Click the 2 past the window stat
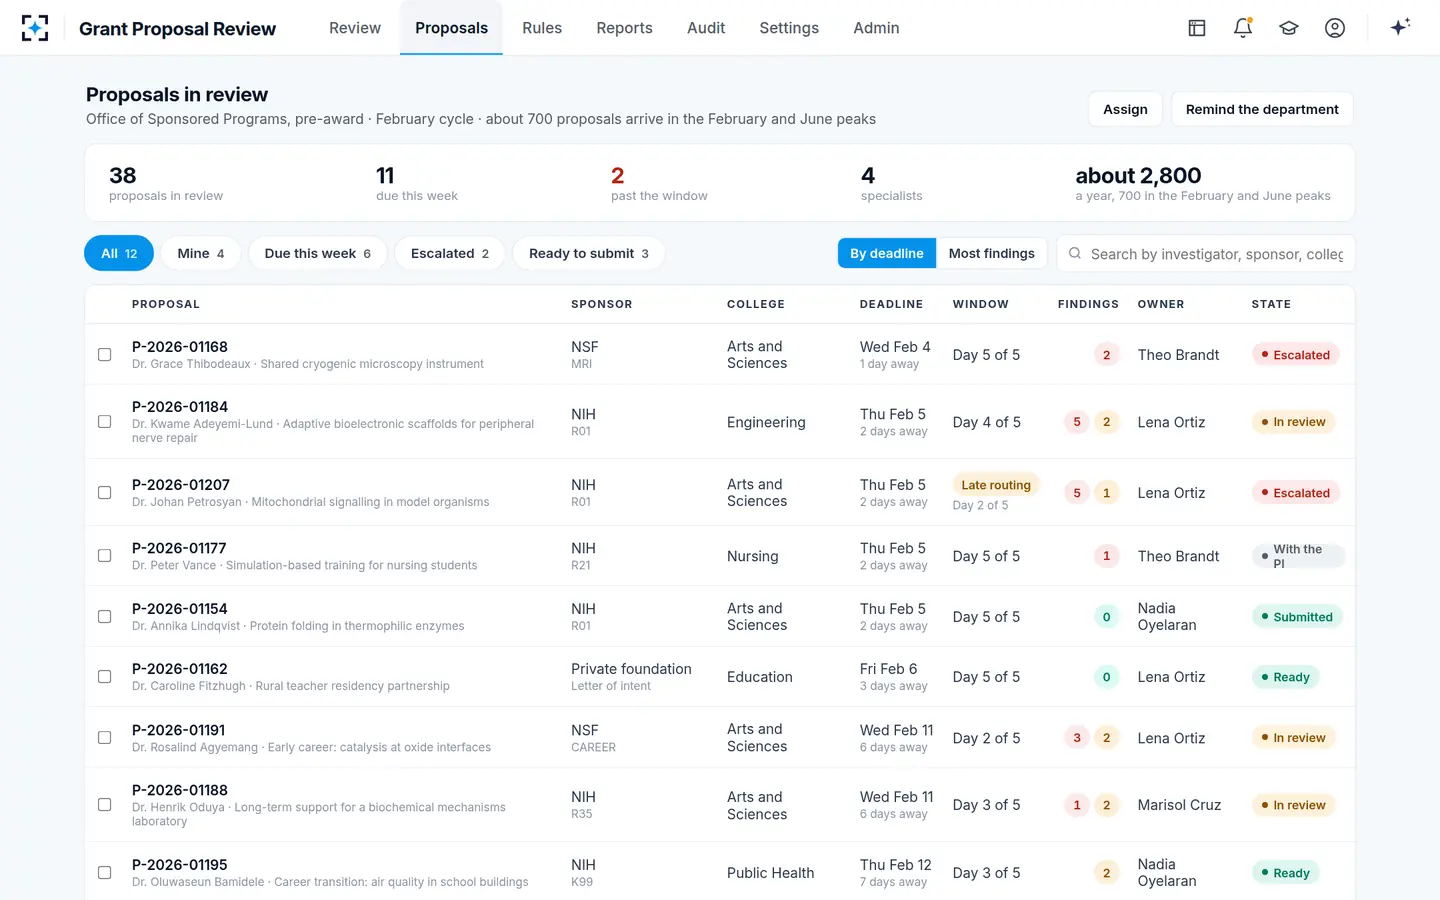The height and width of the screenshot is (900, 1440). (x=659, y=183)
